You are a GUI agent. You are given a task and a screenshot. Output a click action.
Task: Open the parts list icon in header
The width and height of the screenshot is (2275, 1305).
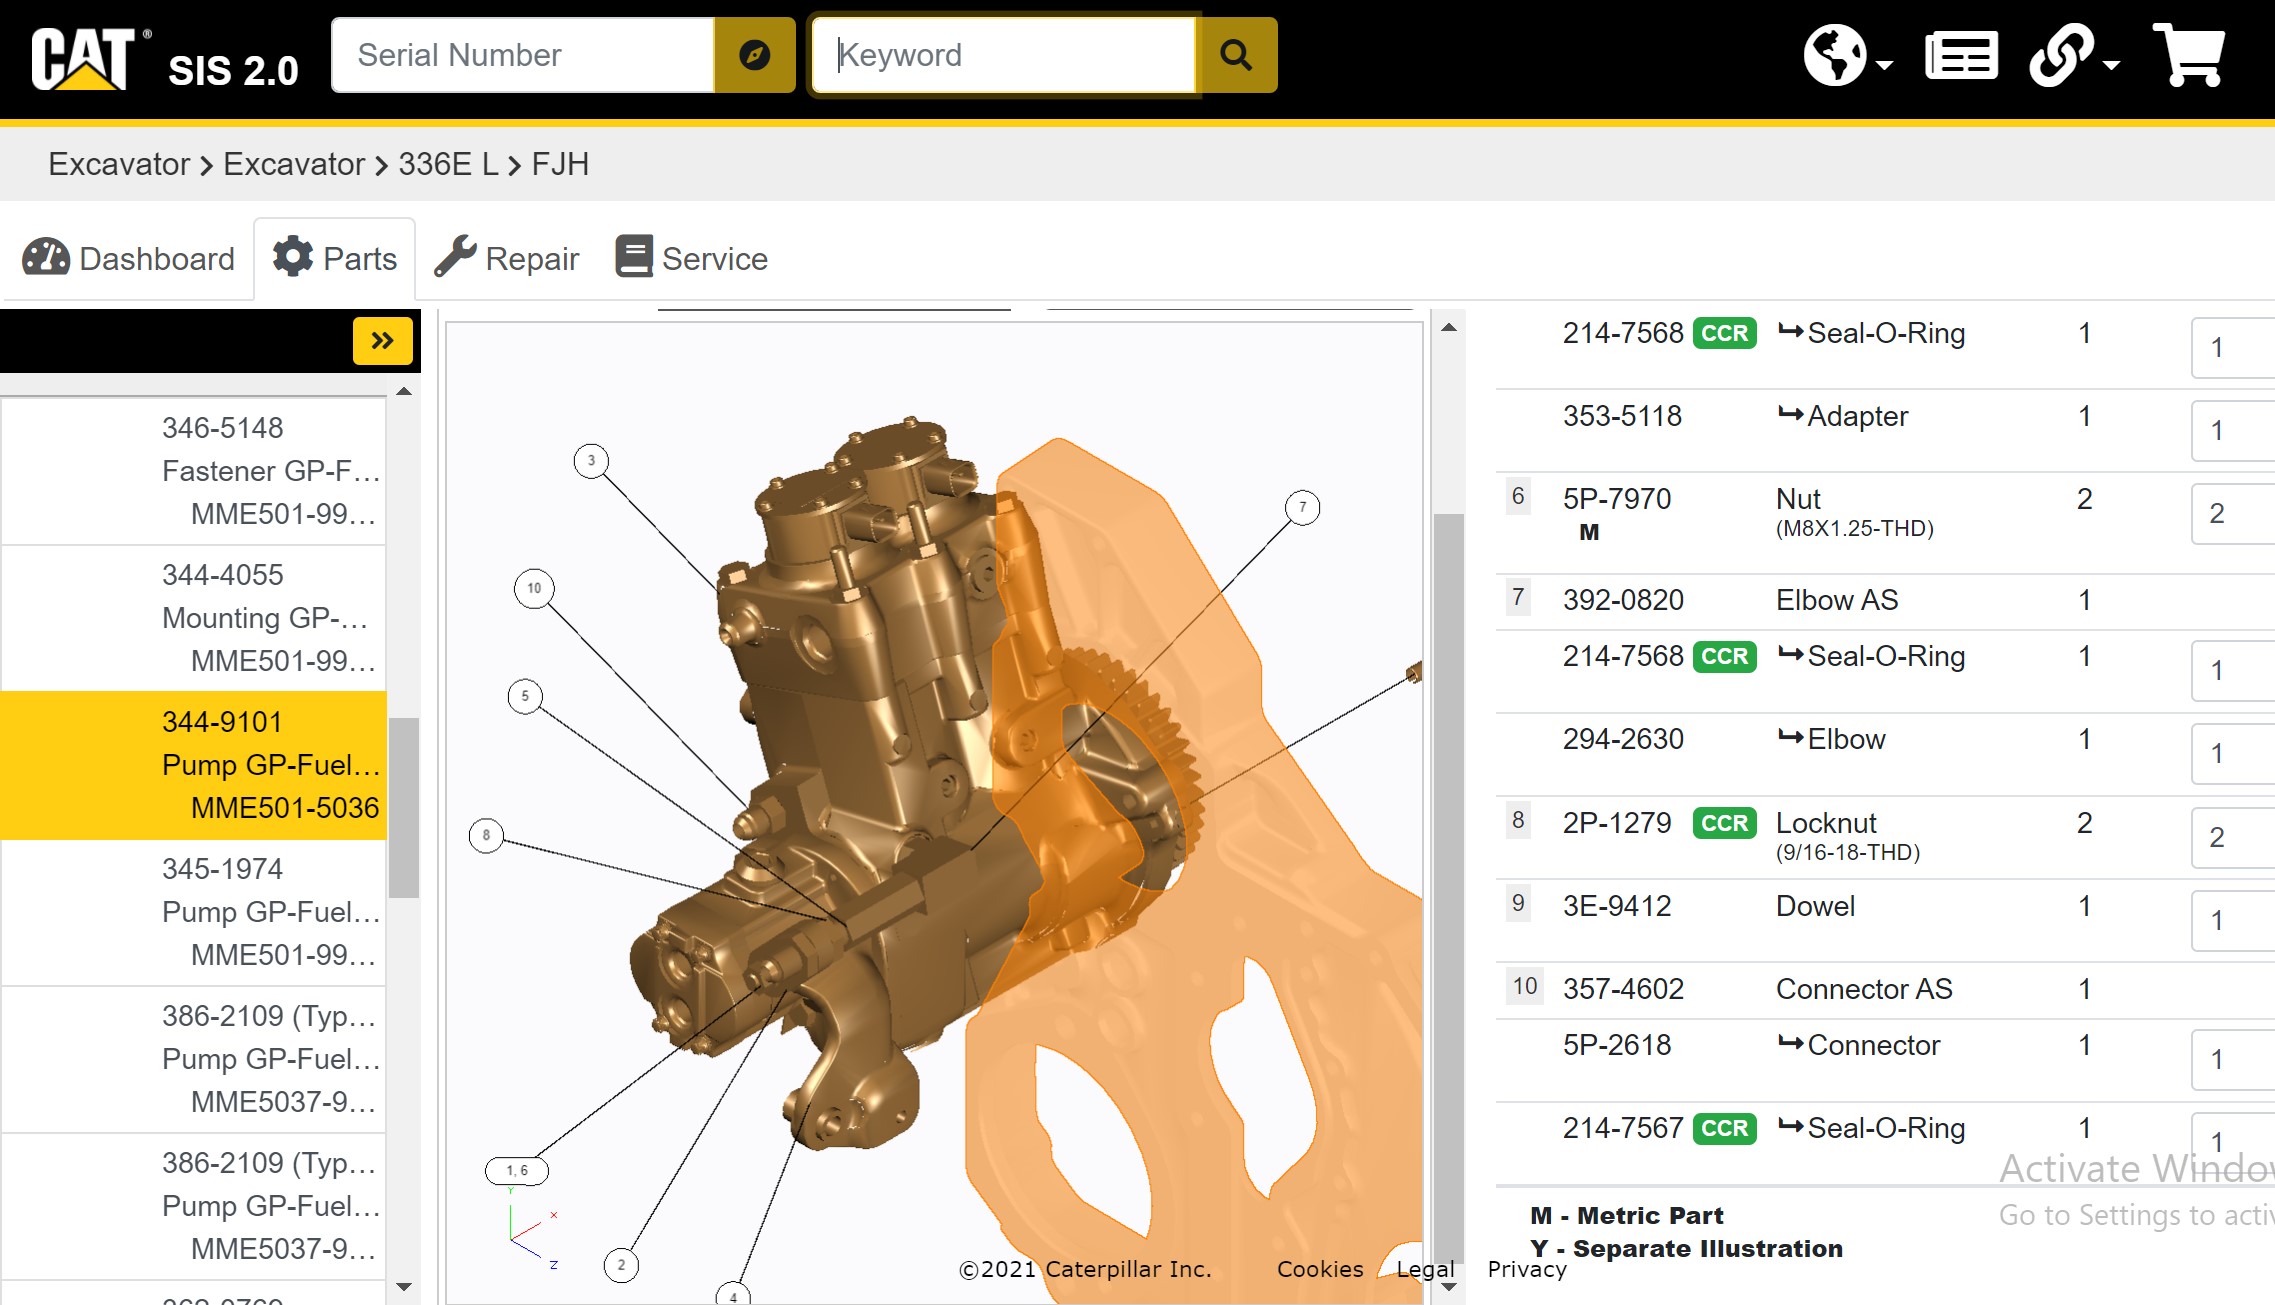(x=1960, y=56)
